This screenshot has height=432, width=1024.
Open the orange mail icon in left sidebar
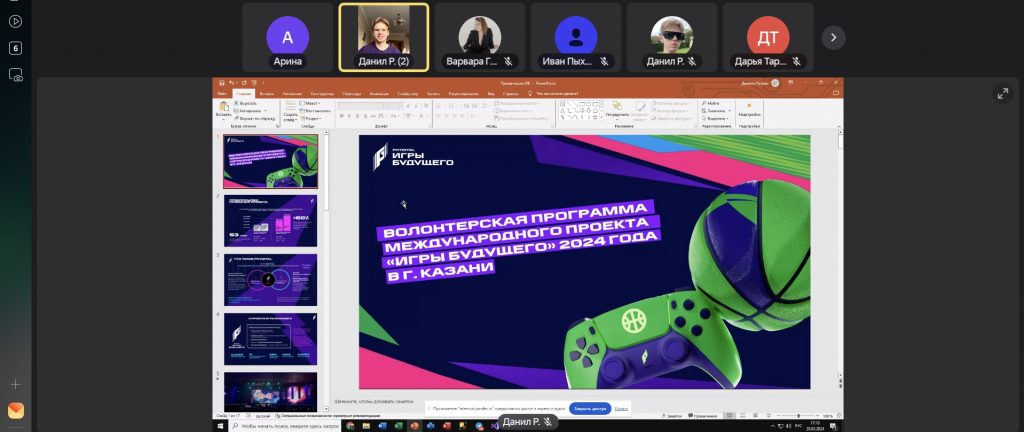coord(16,410)
